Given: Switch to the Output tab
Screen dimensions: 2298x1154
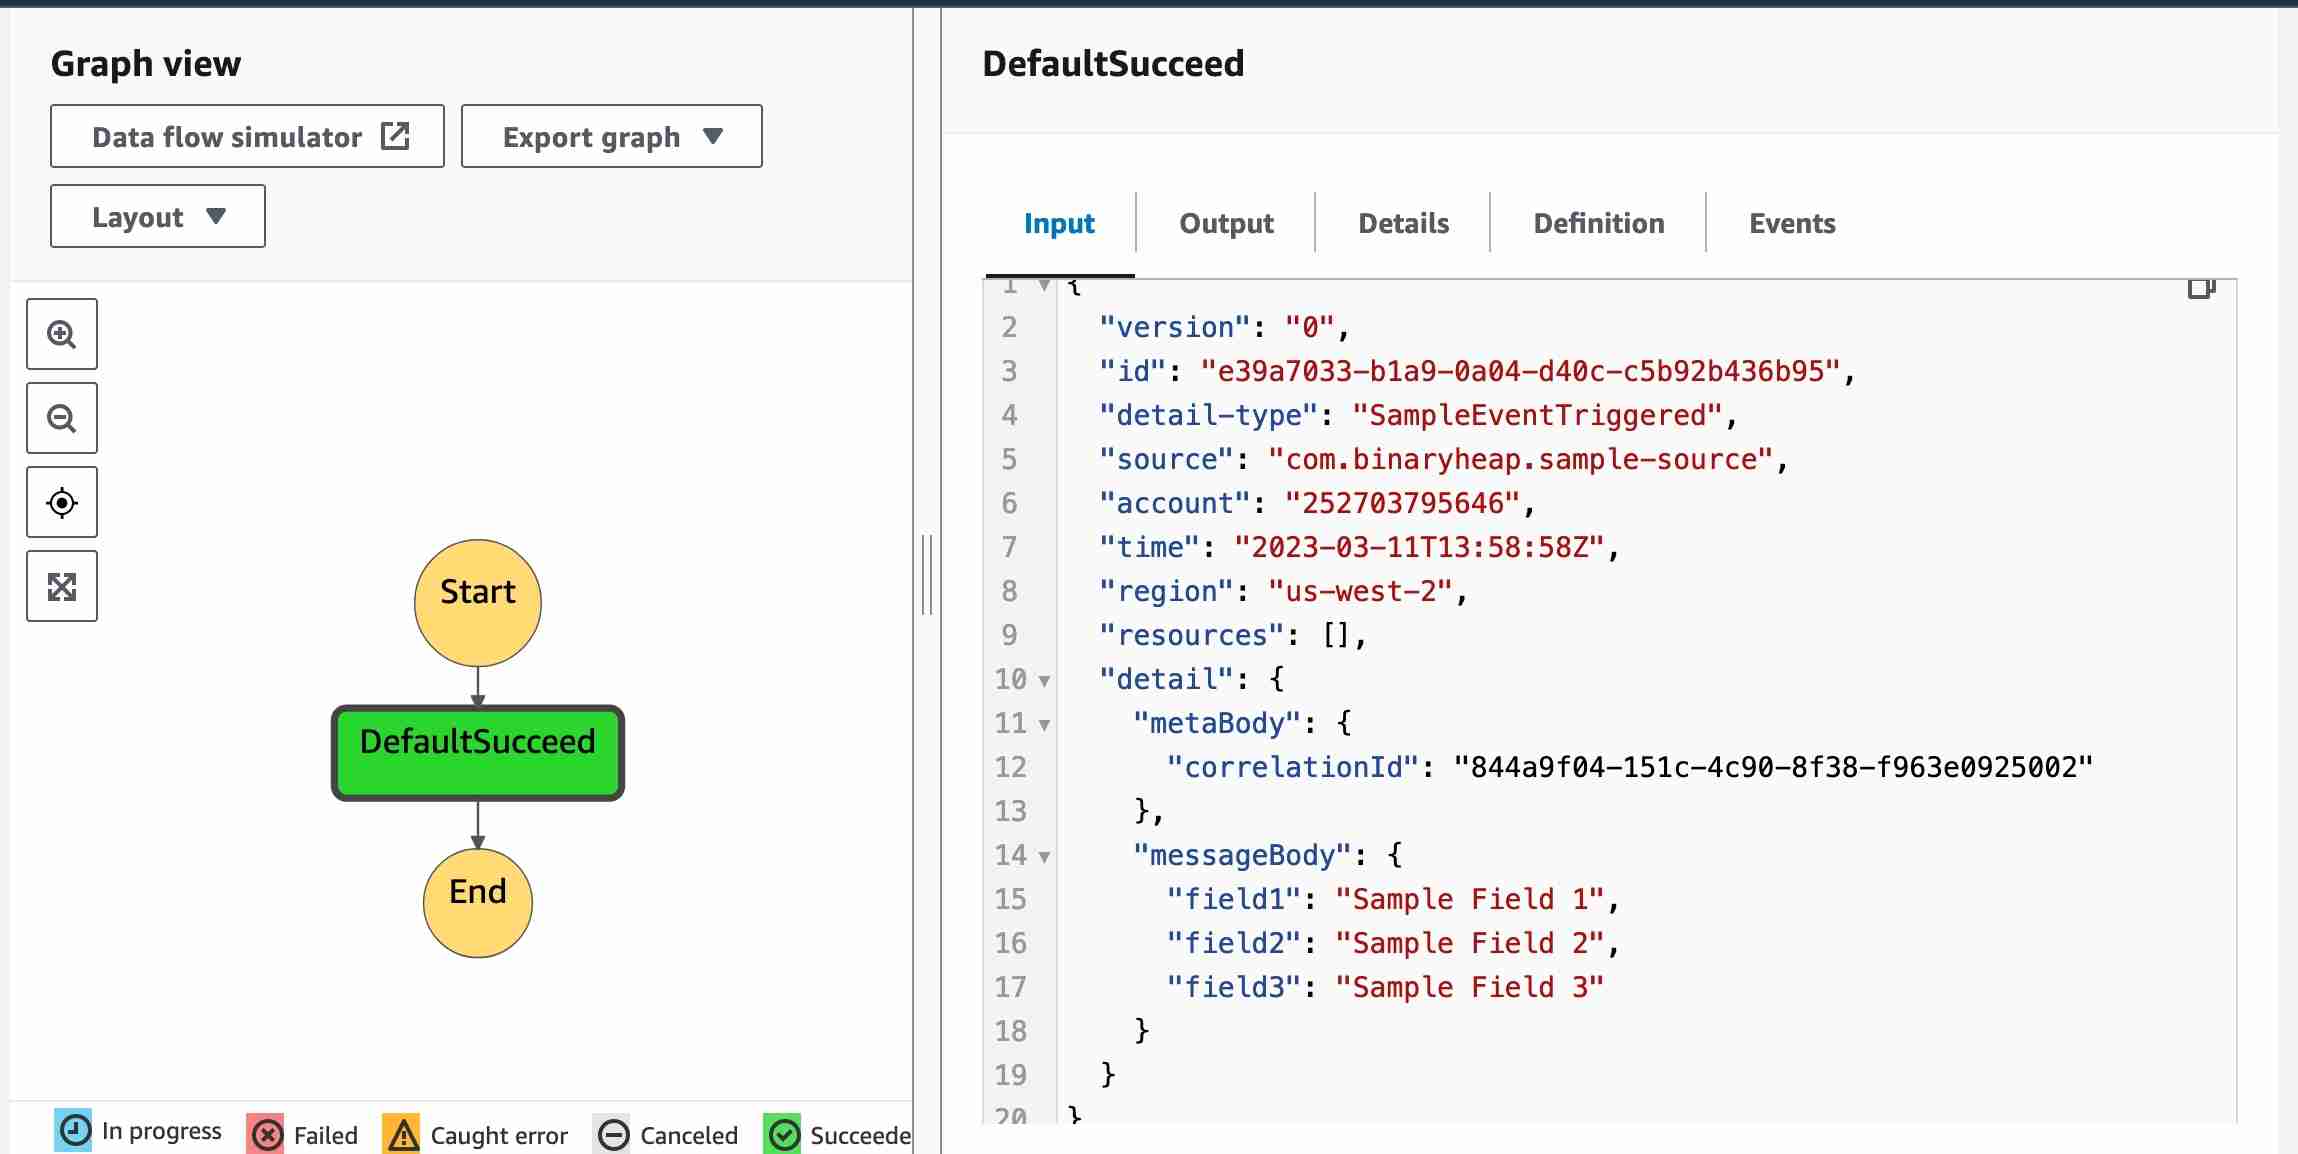Looking at the screenshot, I should tap(1226, 223).
